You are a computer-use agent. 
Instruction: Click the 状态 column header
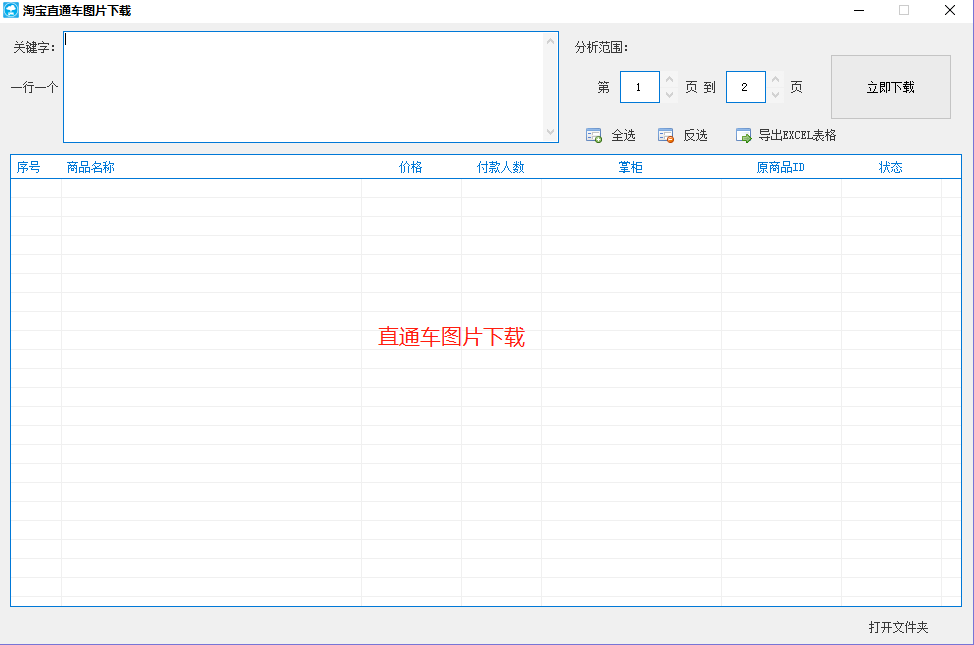891,167
